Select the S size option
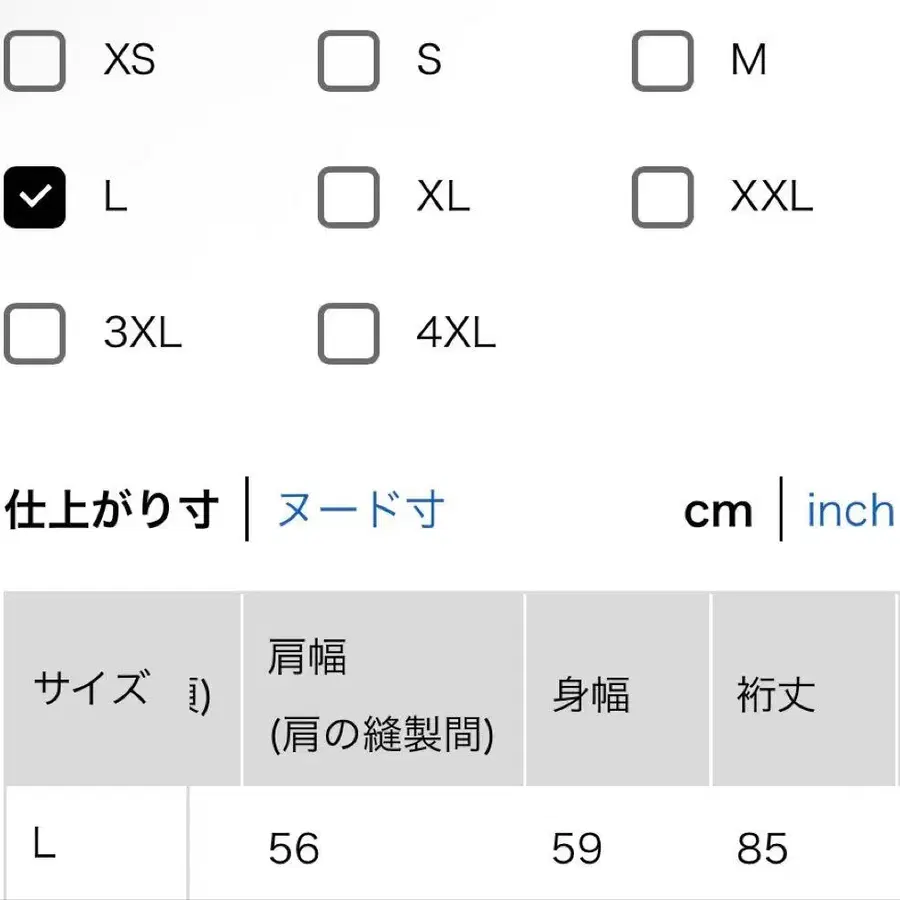 (x=348, y=62)
